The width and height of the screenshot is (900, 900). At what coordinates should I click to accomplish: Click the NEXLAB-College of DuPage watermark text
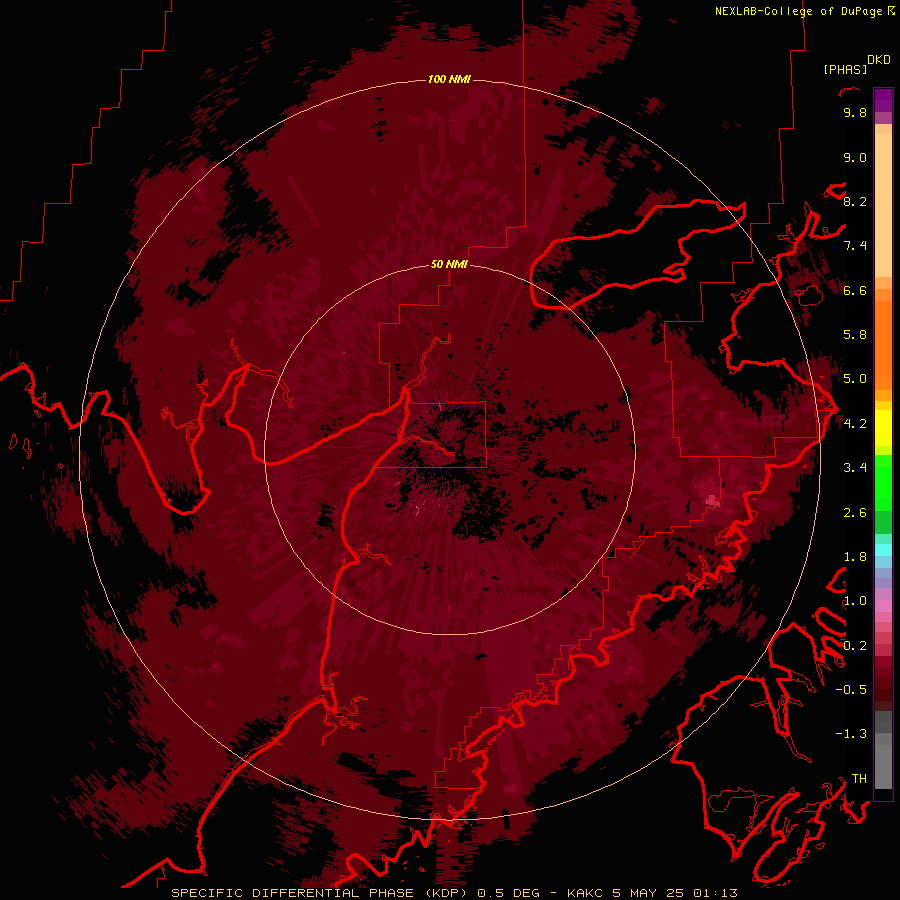point(804,11)
